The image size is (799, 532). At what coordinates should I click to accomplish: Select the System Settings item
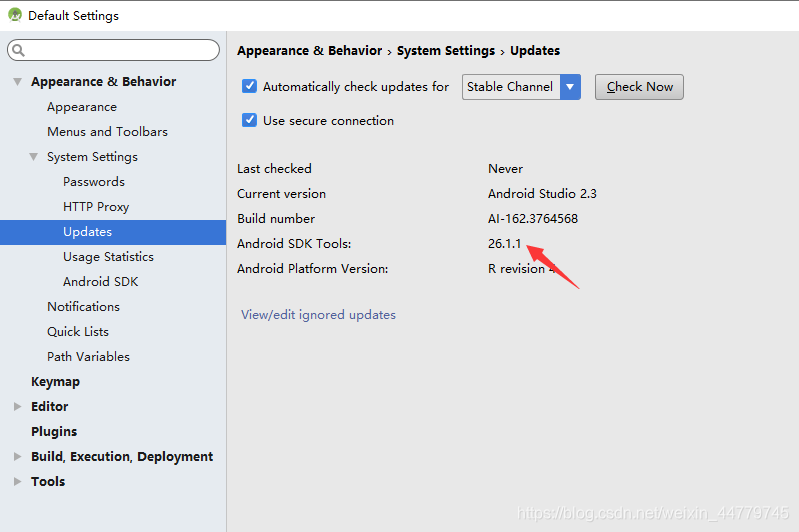coord(92,156)
